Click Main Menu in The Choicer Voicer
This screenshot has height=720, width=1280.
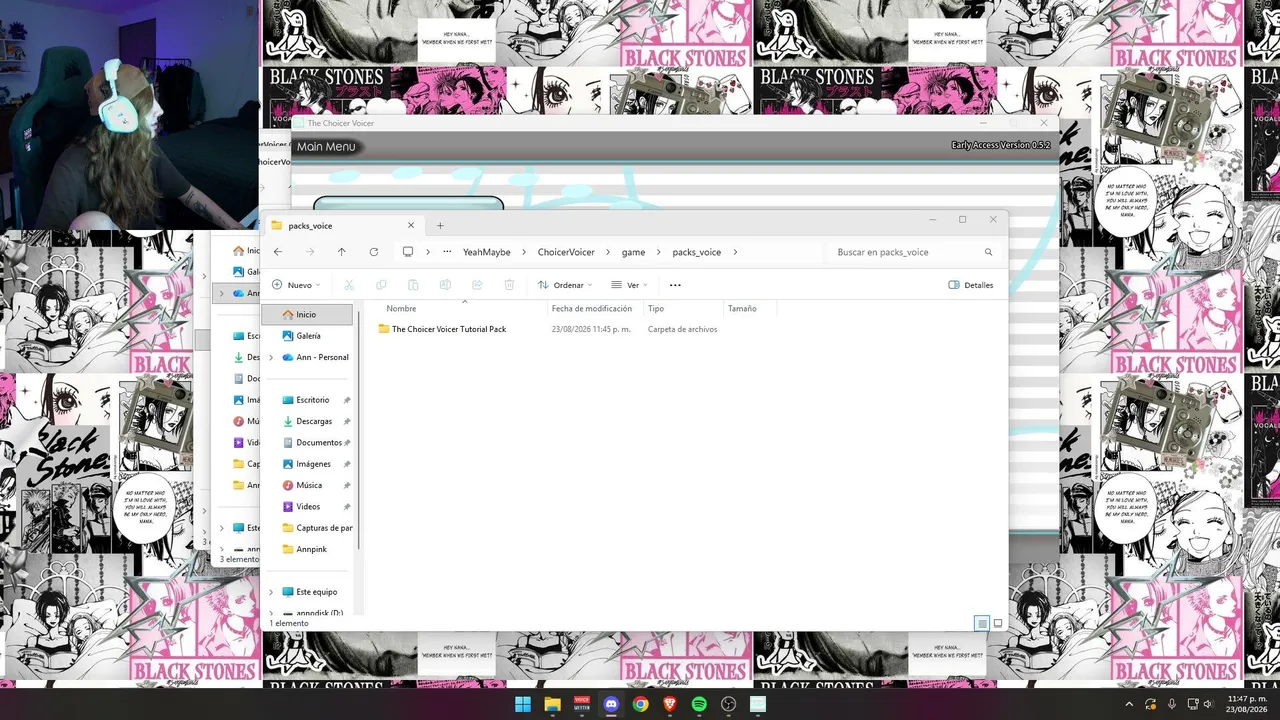coord(326,147)
